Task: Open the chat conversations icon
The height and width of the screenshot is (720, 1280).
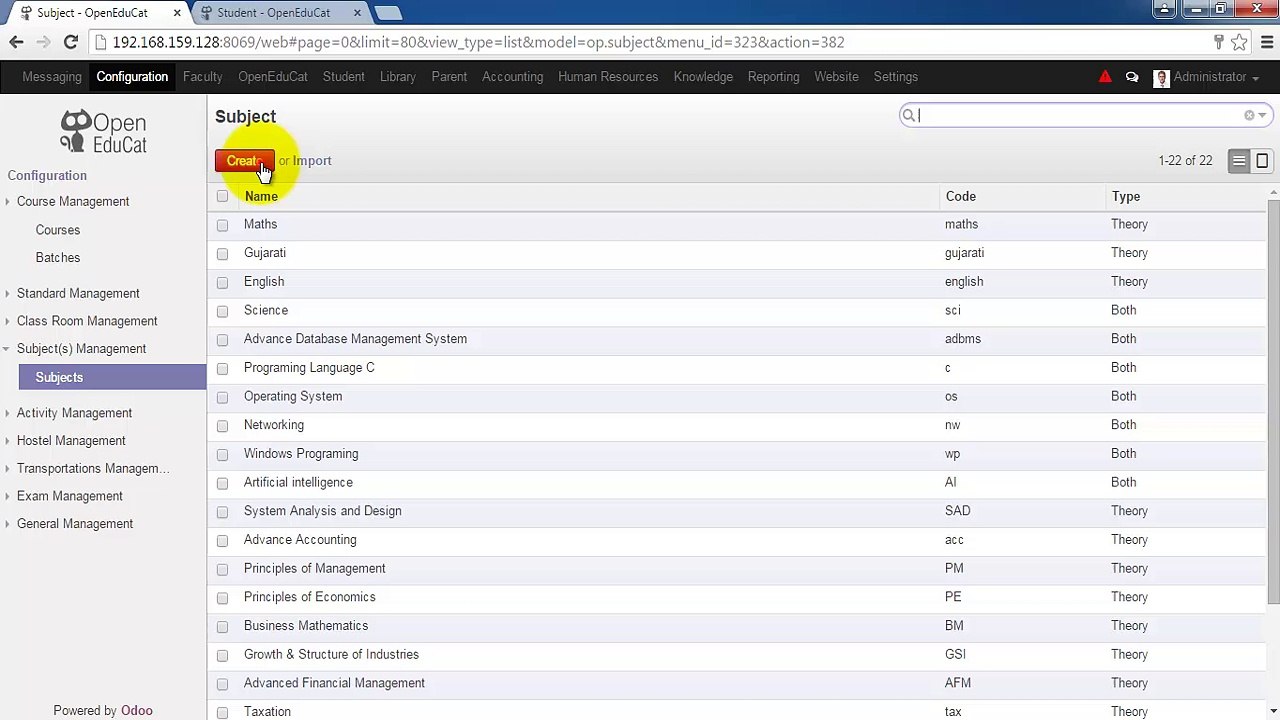Action: click(1132, 77)
